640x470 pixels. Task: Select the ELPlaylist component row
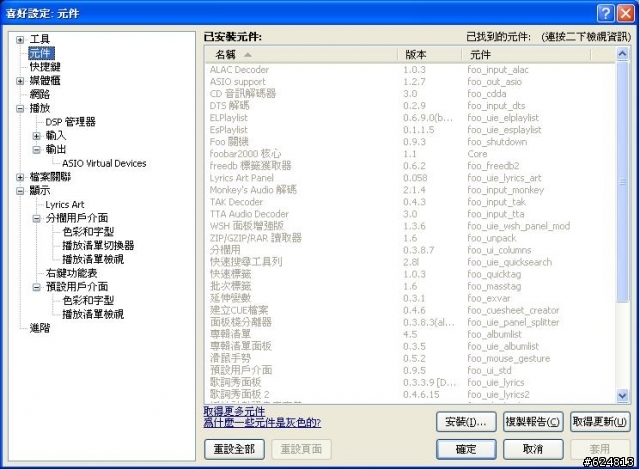tap(410, 118)
